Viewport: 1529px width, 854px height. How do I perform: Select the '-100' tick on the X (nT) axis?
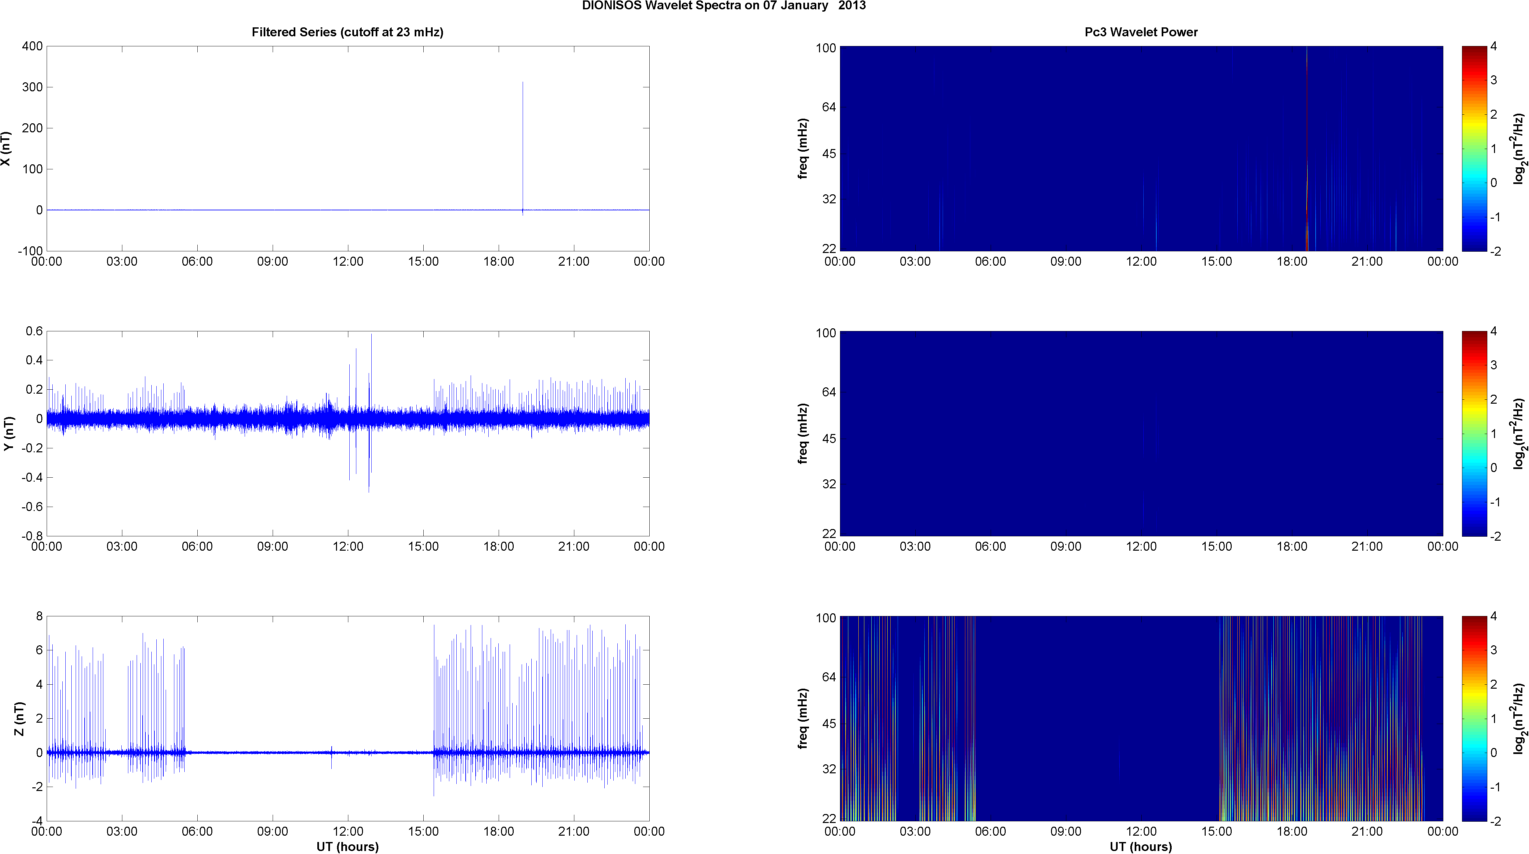30,251
